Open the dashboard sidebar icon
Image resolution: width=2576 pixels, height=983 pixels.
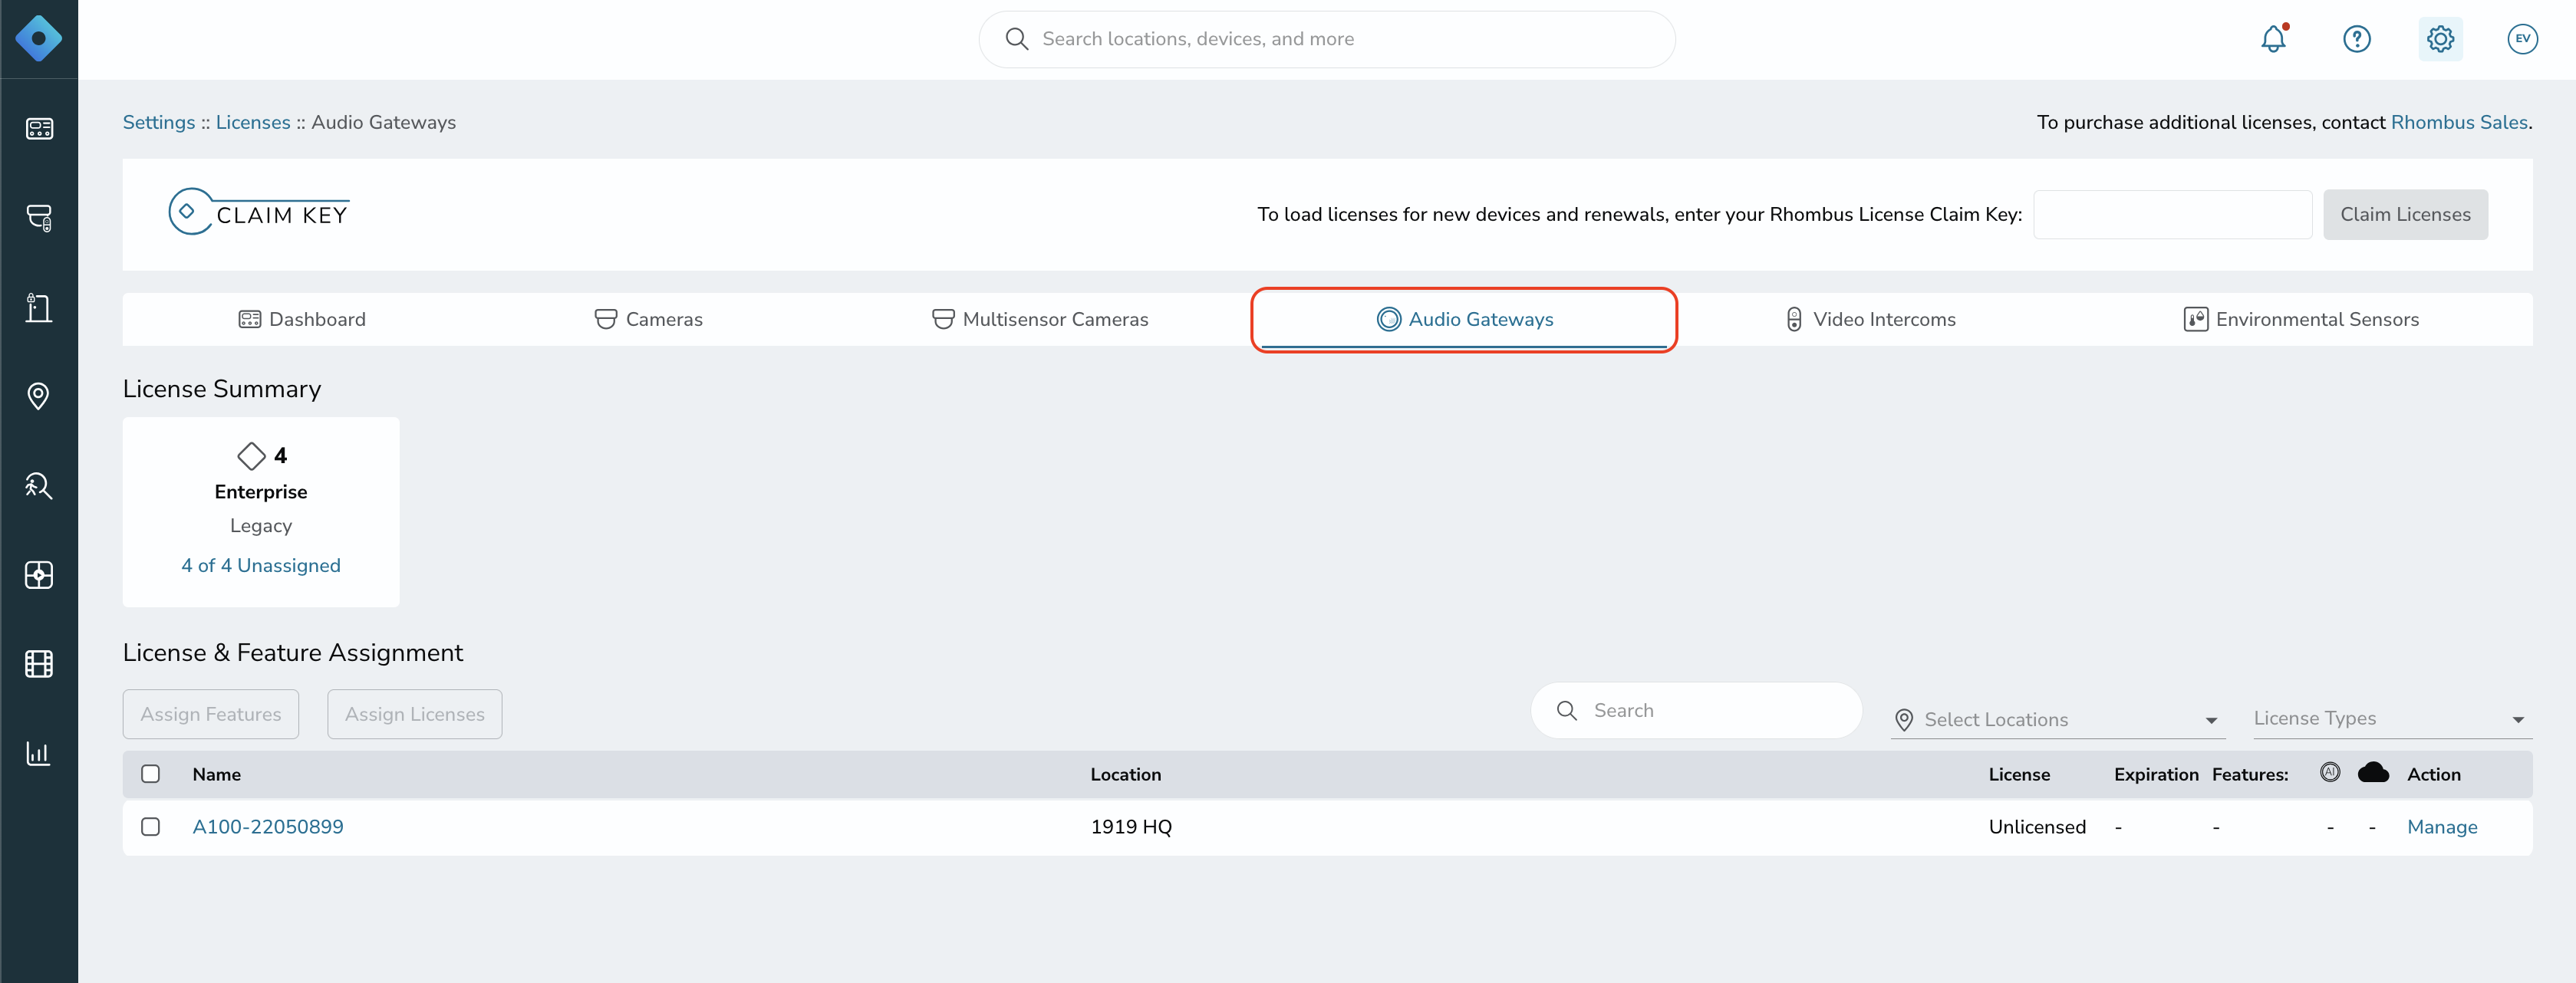pos(39,129)
